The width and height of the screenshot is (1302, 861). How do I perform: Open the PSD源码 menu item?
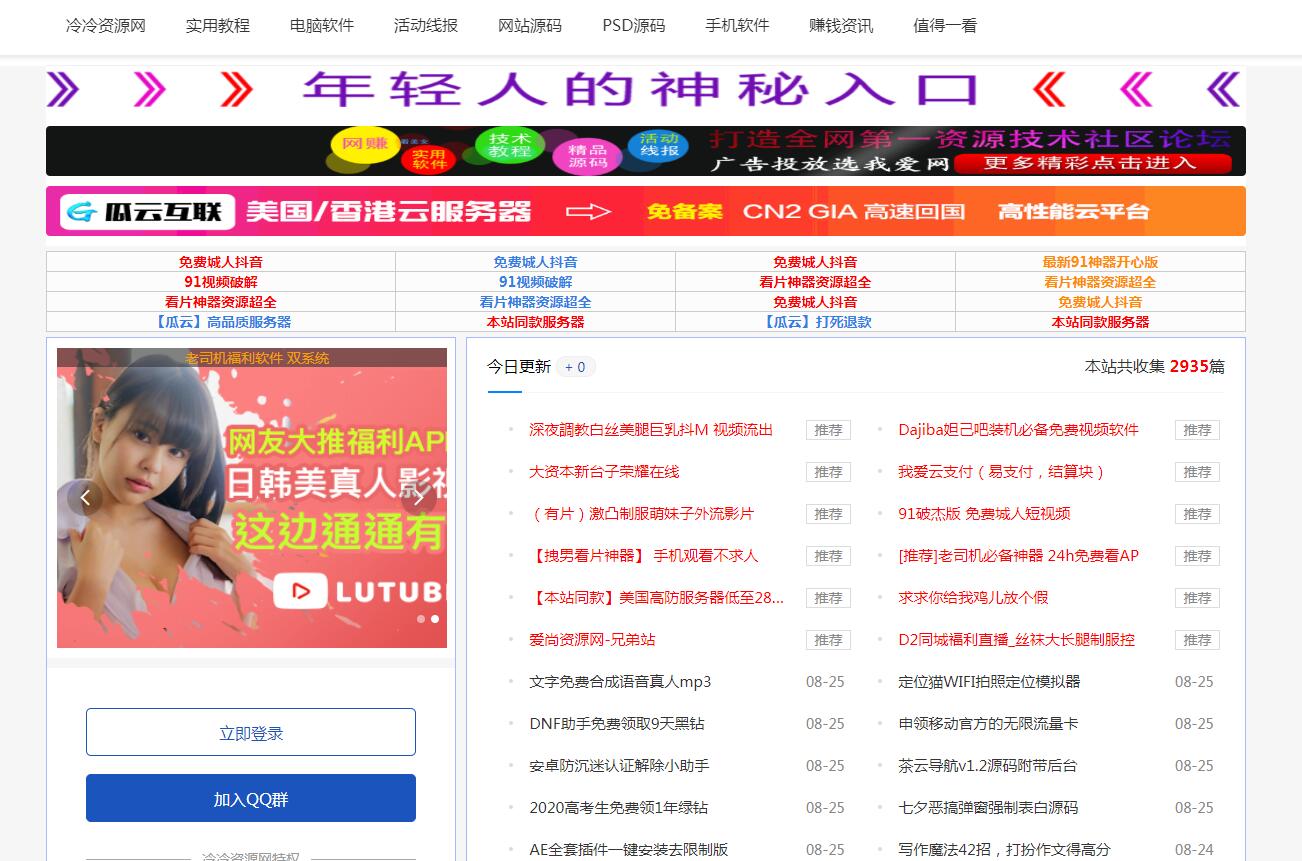tap(634, 26)
